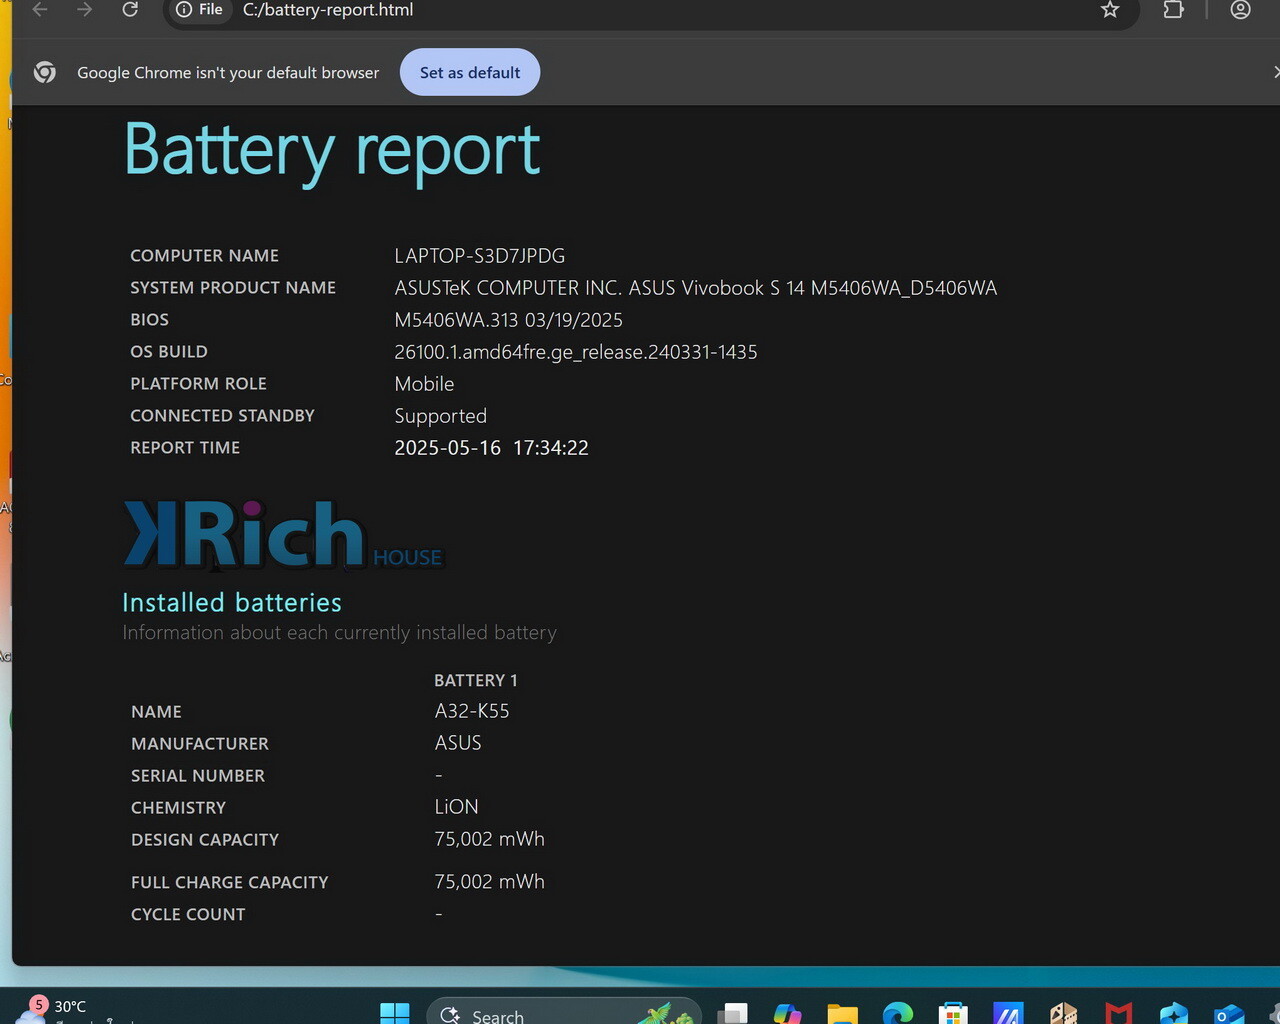The height and width of the screenshot is (1024, 1280).
Task: Click the CONNECTED STANDBY label
Action: click(x=222, y=416)
